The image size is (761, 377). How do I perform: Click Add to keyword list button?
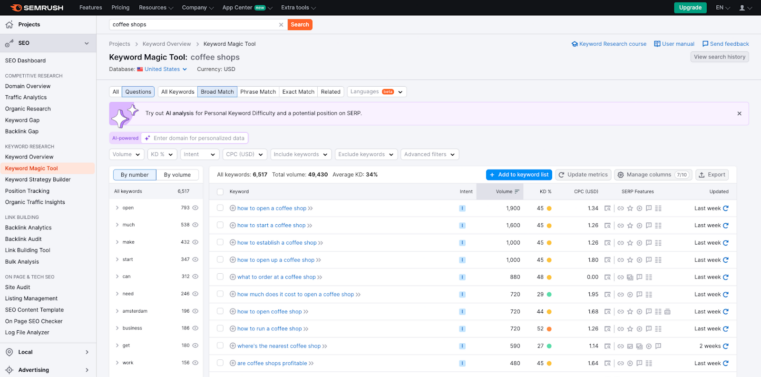pyautogui.click(x=519, y=175)
